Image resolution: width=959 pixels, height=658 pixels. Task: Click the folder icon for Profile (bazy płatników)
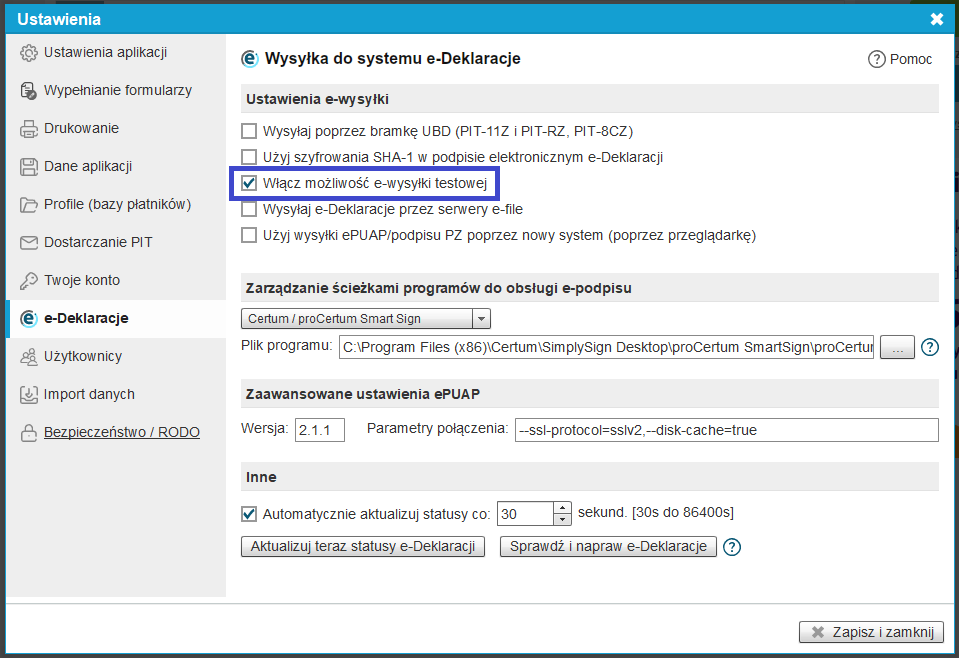[x=29, y=205]
